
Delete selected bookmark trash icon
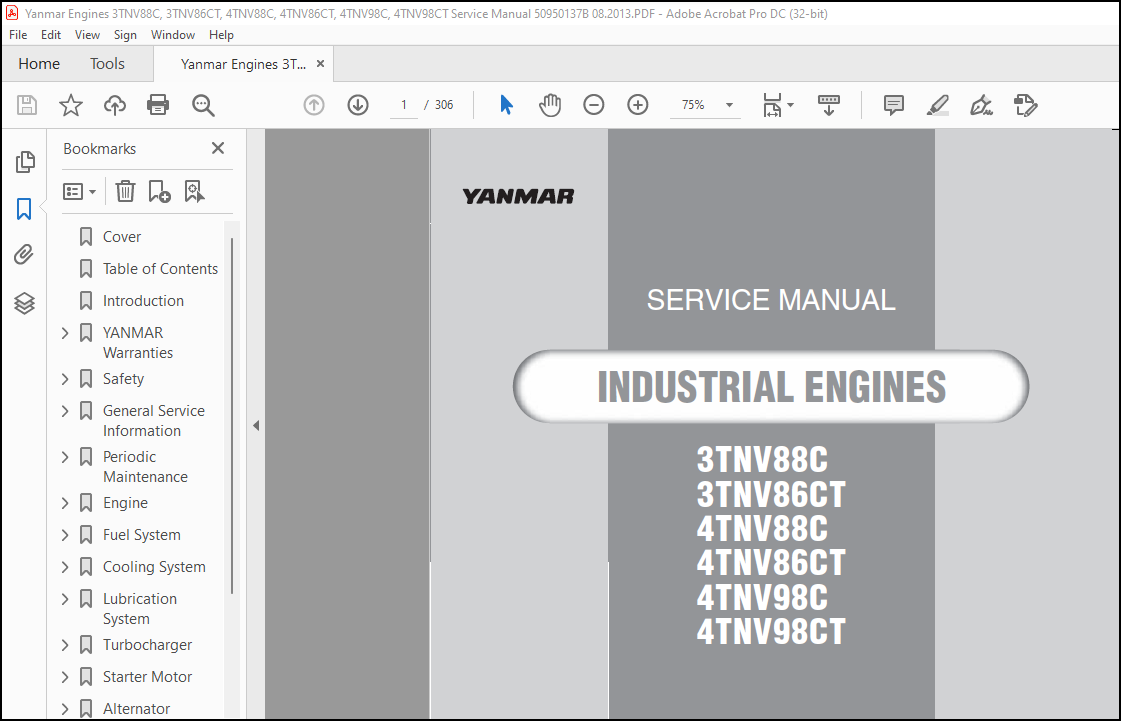tap(125, 191)
